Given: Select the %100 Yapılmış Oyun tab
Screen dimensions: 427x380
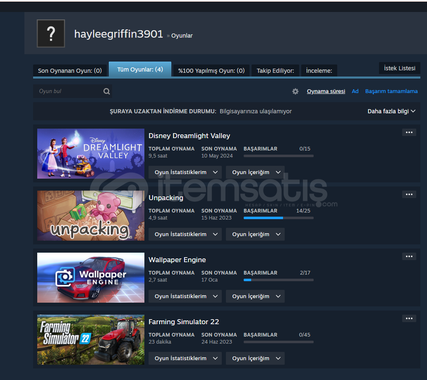Looking at the screenshot, I should pyautogui.click(x=211, y=71).
